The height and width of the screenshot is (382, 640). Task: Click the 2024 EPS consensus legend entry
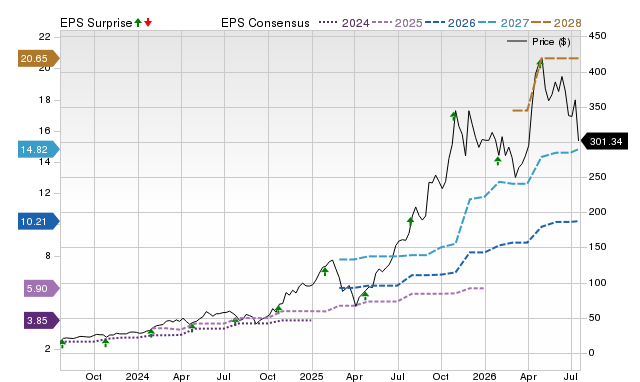tap(344, 23)
